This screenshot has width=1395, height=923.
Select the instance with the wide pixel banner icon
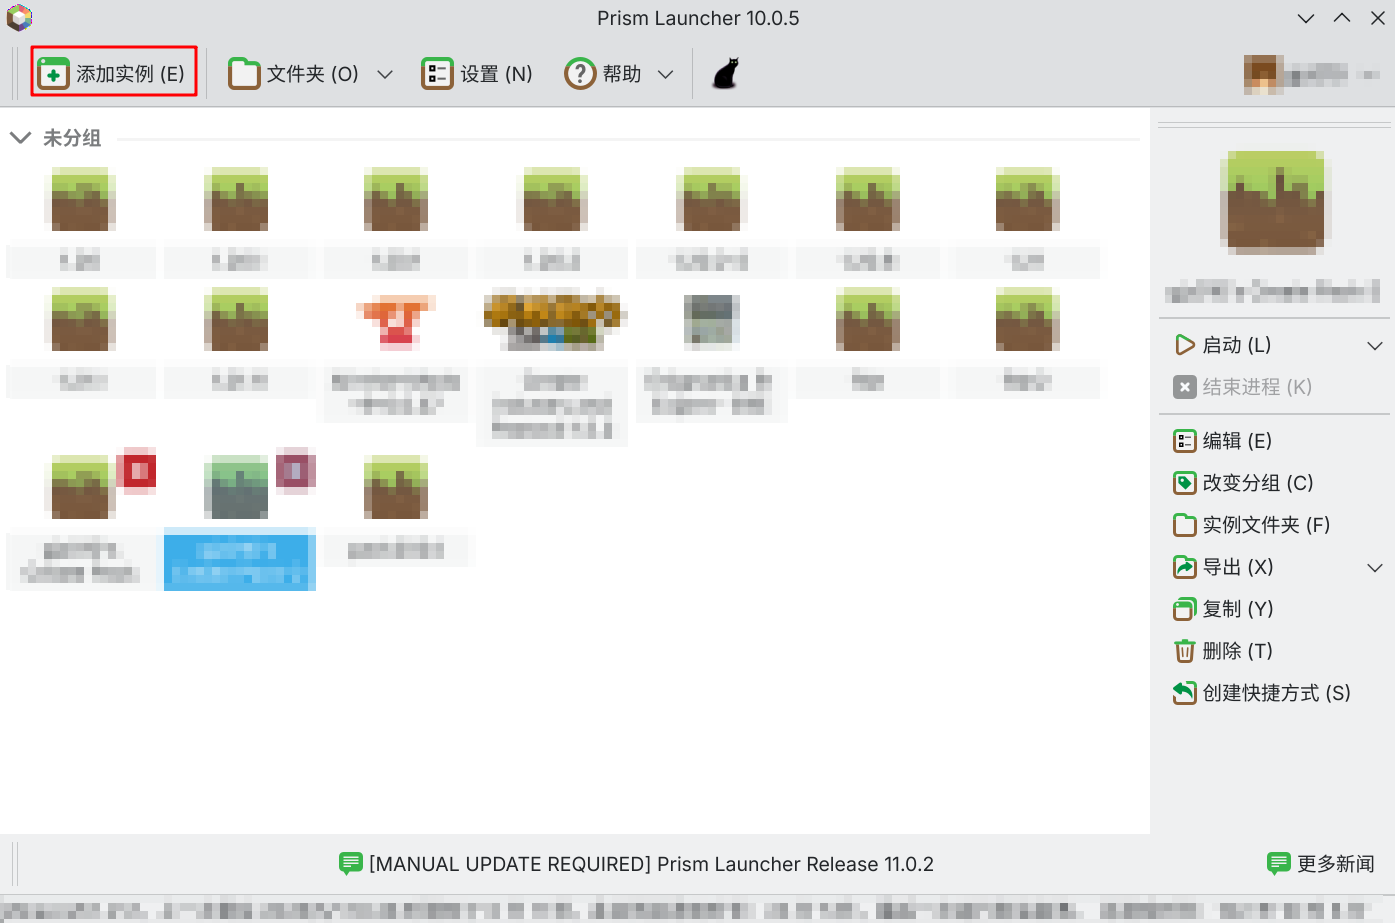click(x=553, y=365)
